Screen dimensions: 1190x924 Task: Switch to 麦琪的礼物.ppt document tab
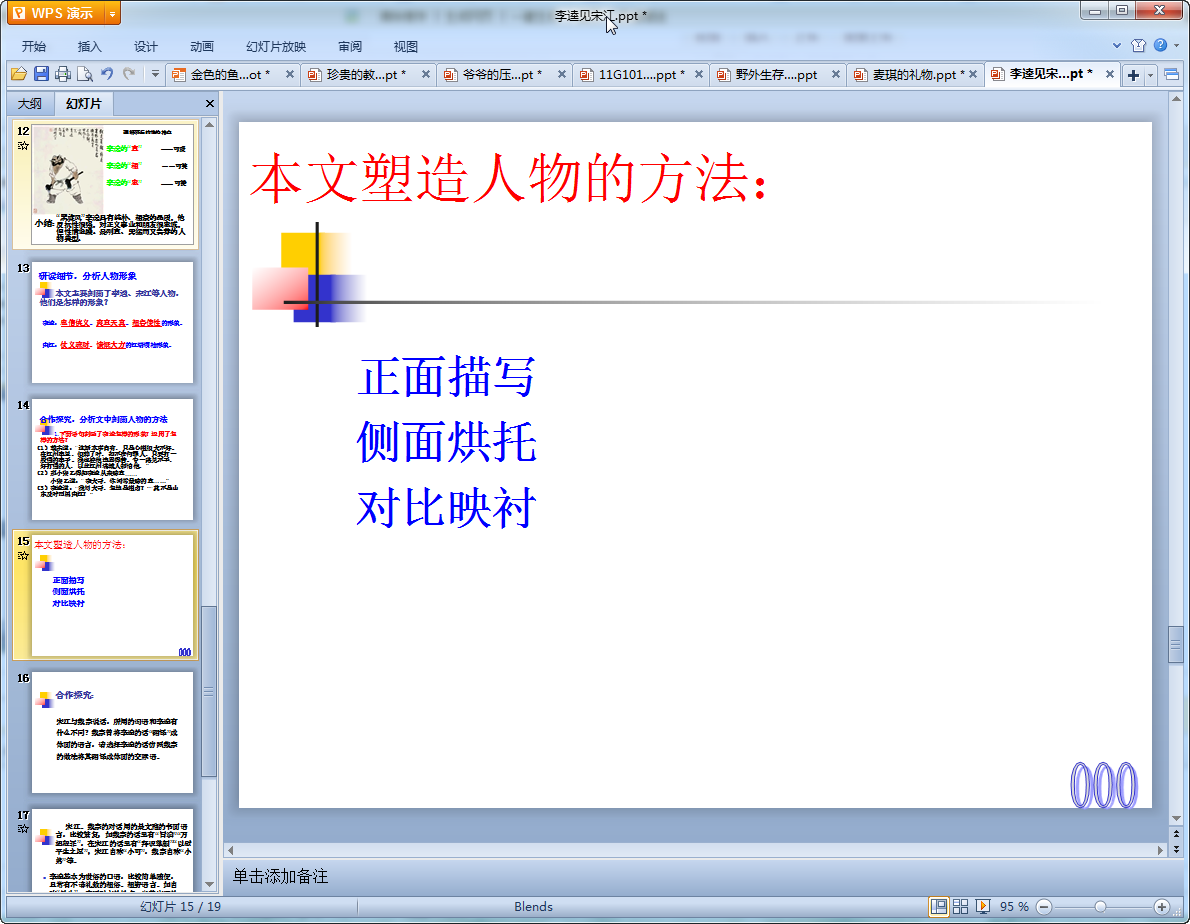(910, 75)
